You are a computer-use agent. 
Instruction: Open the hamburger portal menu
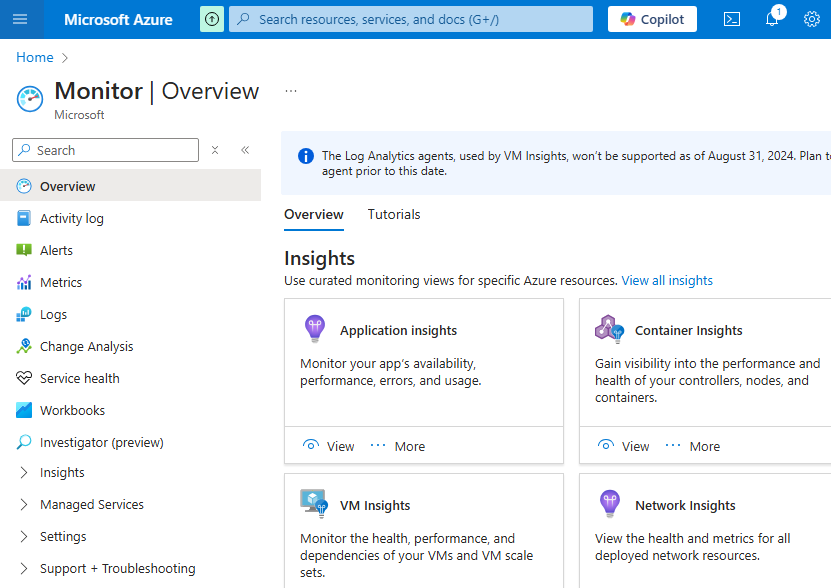click(x=20, y=19)
